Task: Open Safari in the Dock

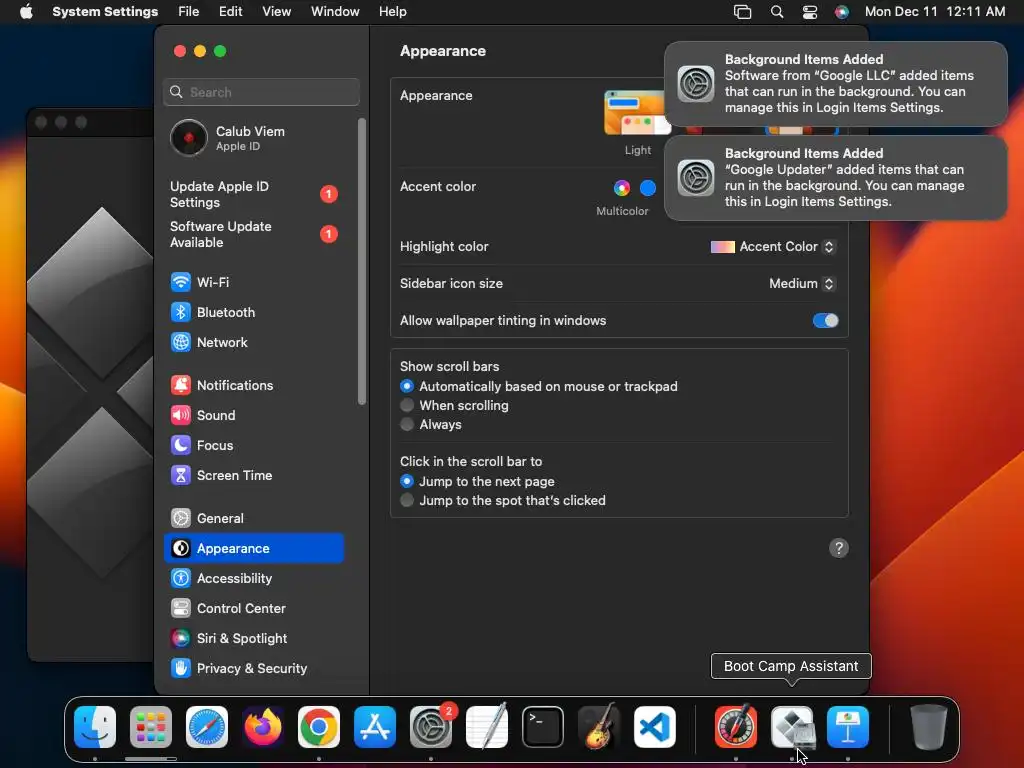Action: coord(207,727)
